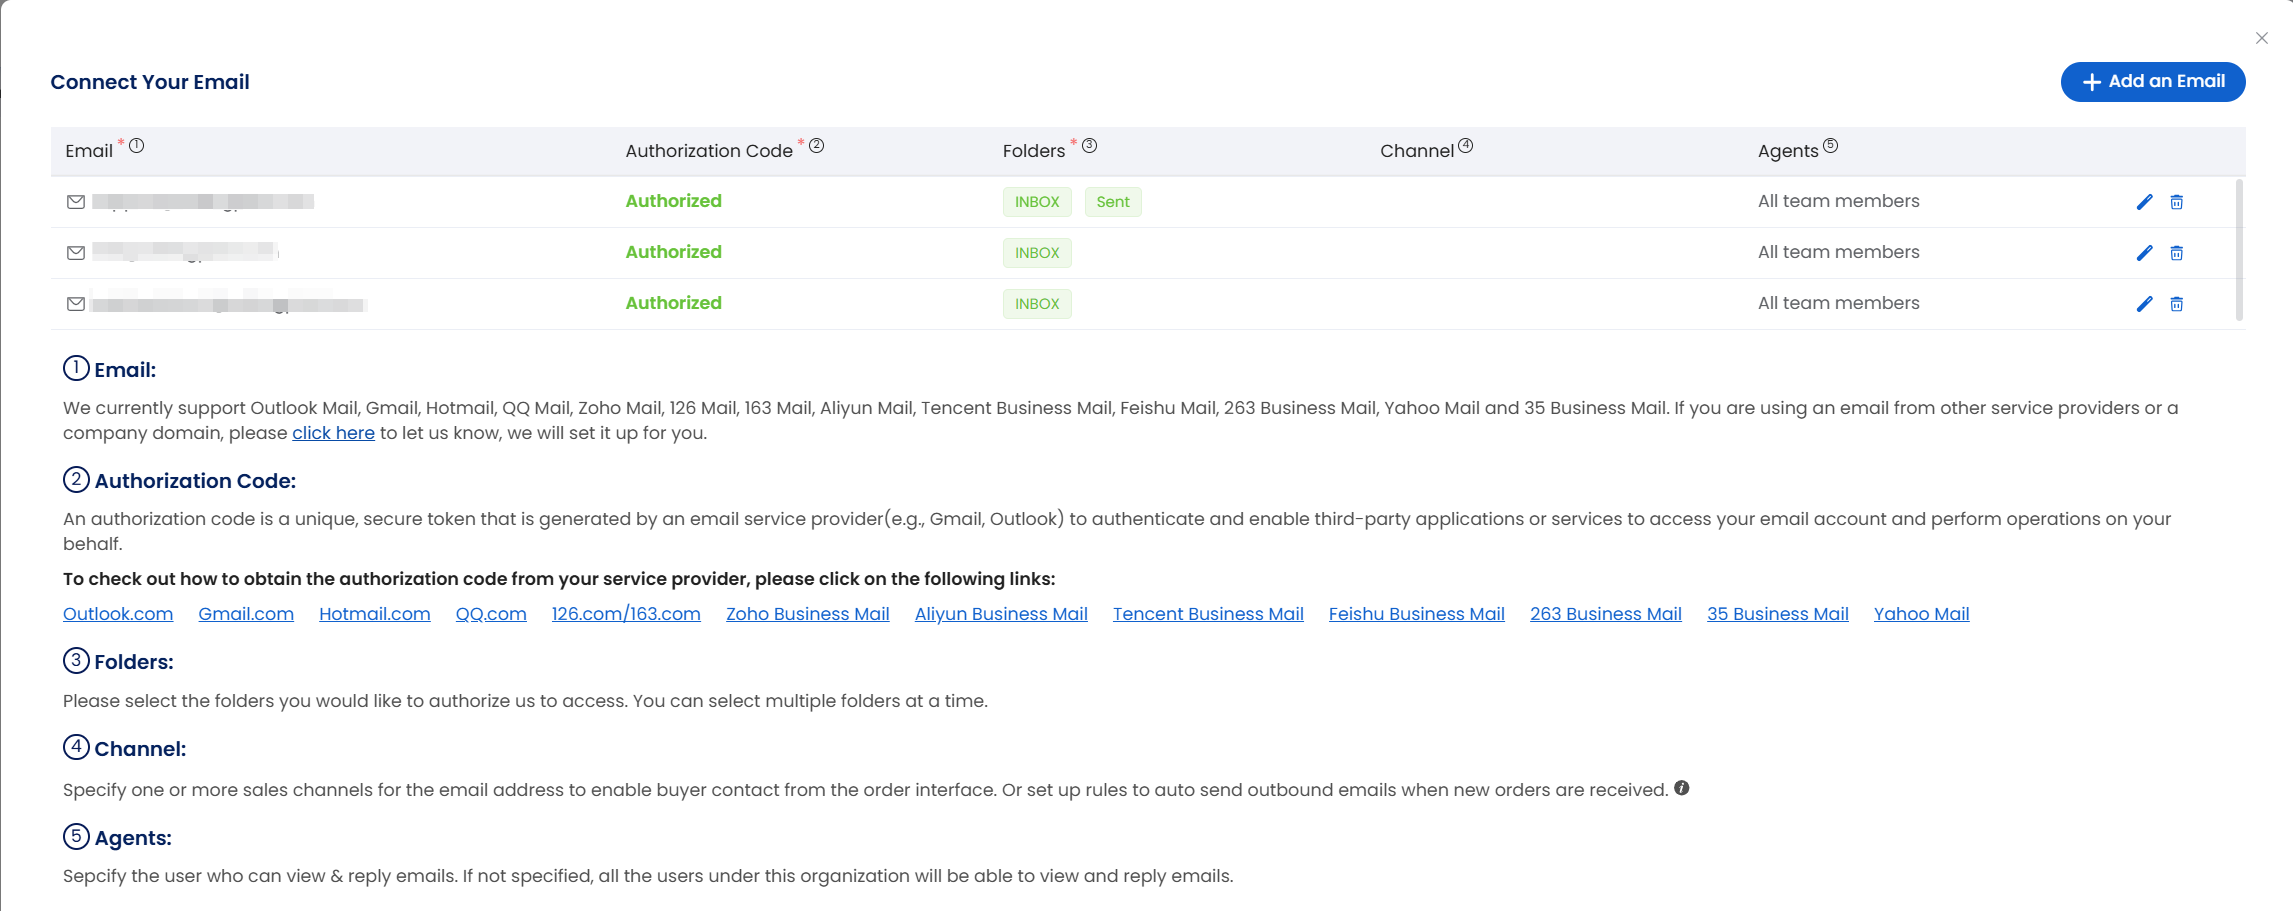This screenshot has width=2293, height=911.
Task: Open the Outlook.com authorization guide link
Action: point(118,614)
